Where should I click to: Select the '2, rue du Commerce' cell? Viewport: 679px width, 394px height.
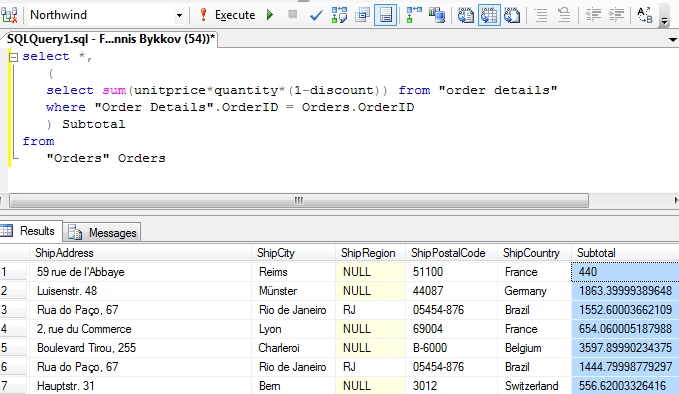click(x=140, y=329)
